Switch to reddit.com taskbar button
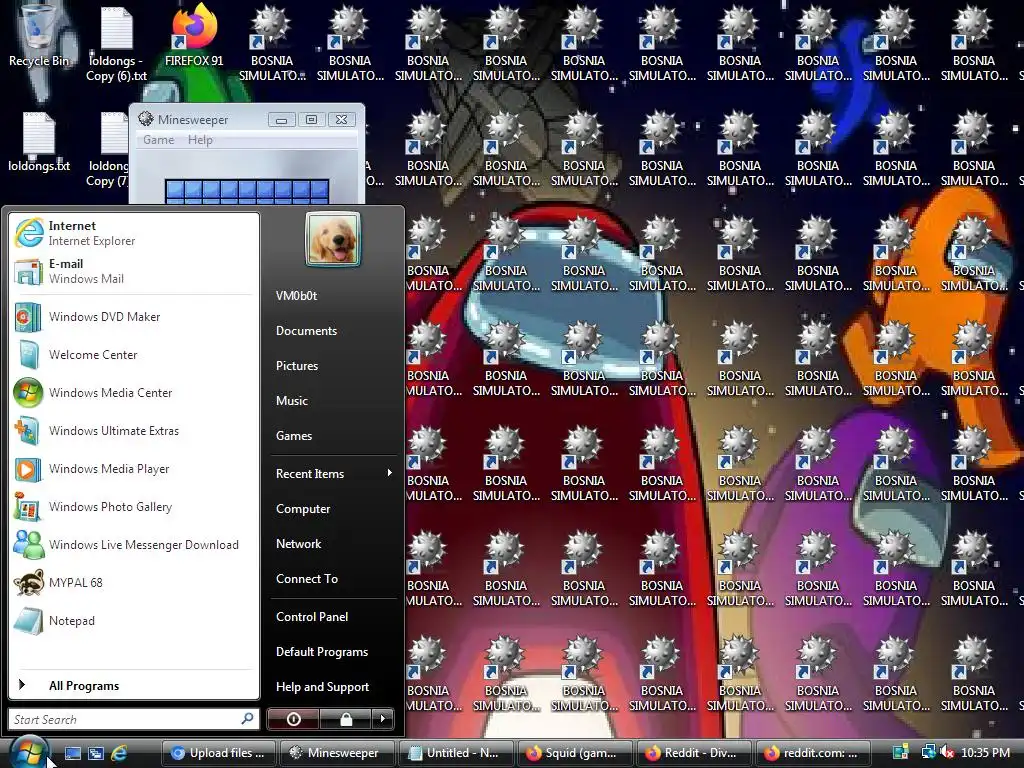 (x=812, y=753)
